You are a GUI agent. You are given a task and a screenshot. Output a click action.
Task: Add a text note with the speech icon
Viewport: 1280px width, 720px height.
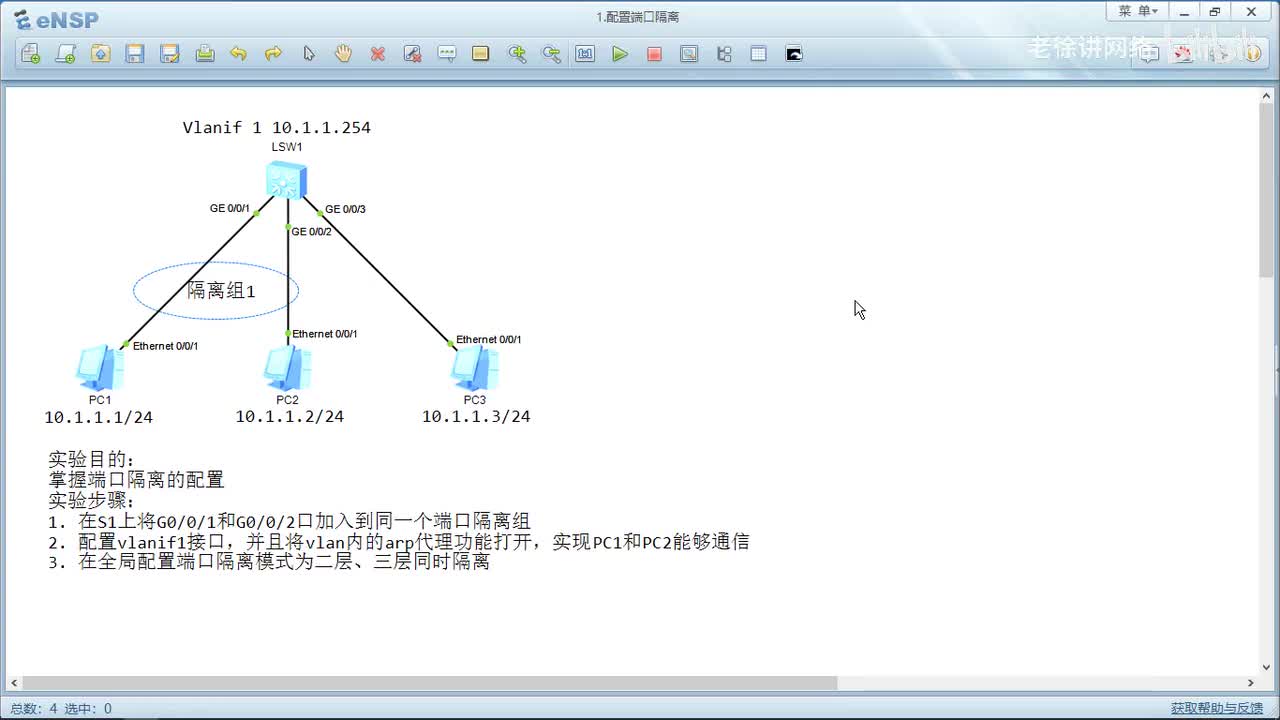447,54
